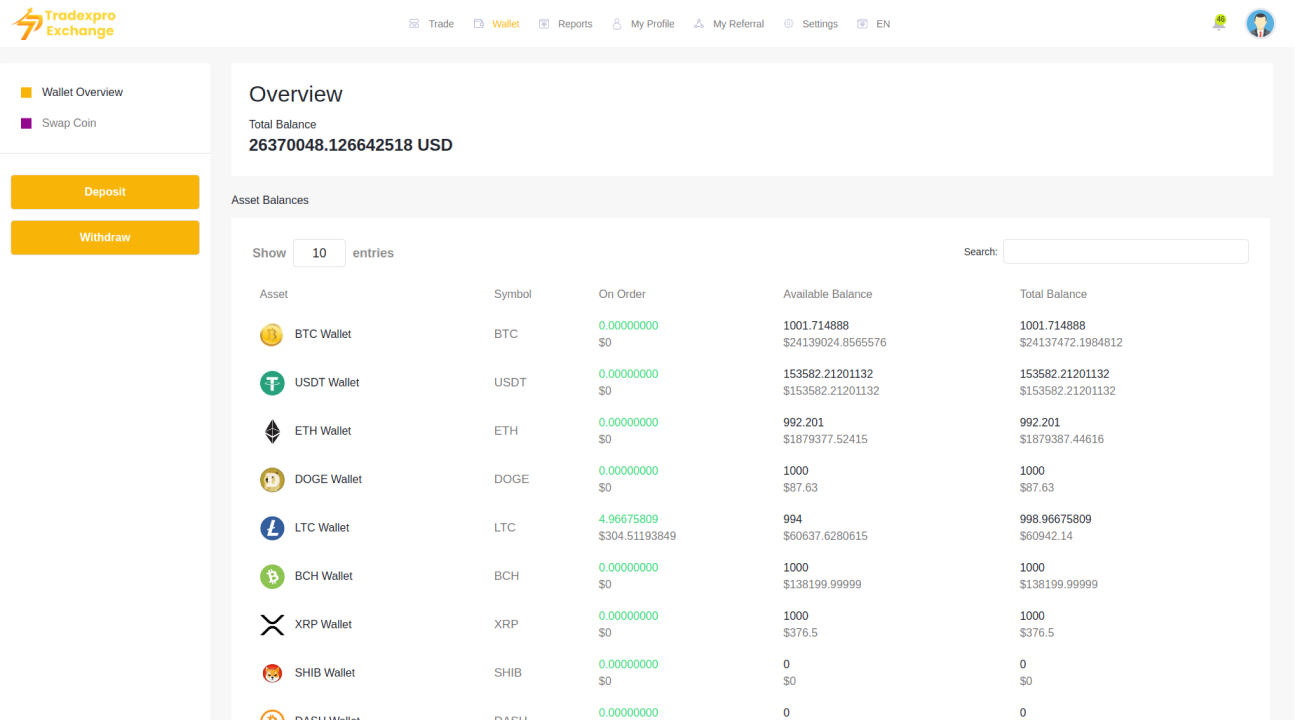Sort table by Available Balance header

coord(827,294)
